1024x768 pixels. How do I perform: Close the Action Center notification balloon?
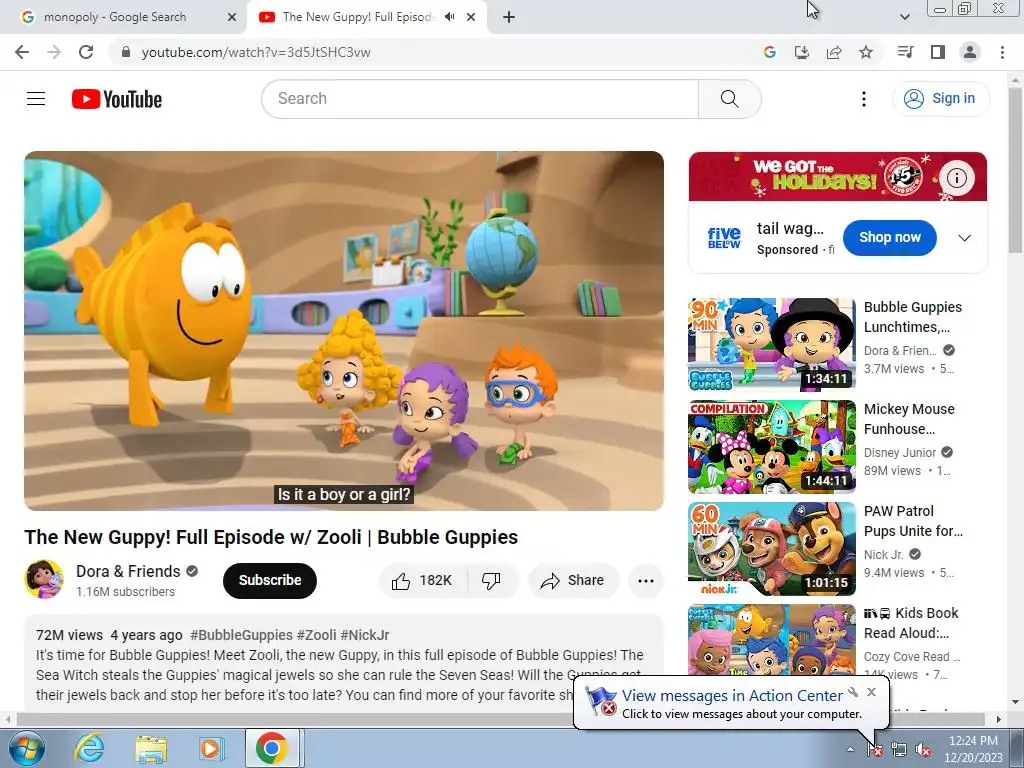click(x=871, y=692)
